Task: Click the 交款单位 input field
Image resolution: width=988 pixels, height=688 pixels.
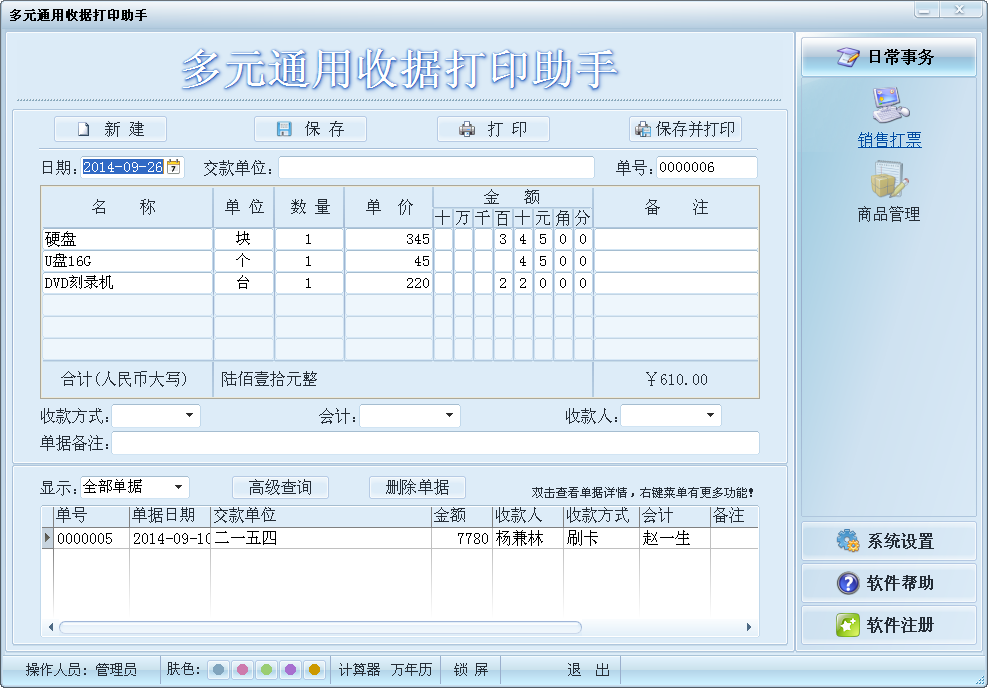Action: [435, 167]
